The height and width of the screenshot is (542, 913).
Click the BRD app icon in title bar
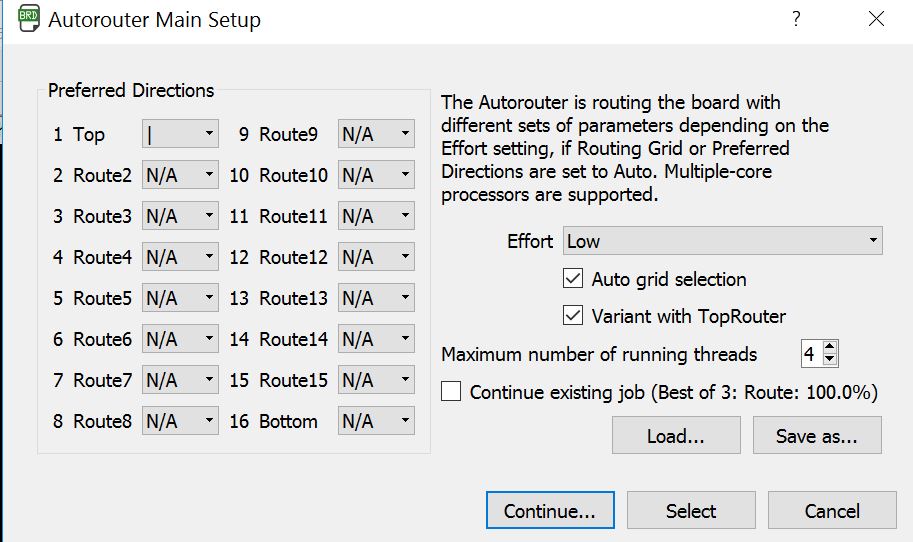tap(27, 20)
